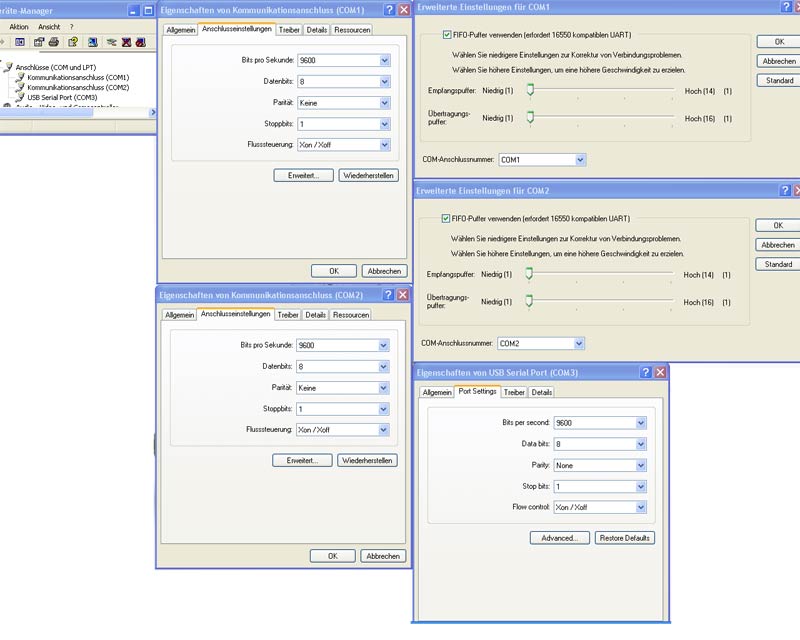800x640 pixels.
Task: Select Kommunikationsanschluss (COM1) in device tree
Action: coord(78,77)
